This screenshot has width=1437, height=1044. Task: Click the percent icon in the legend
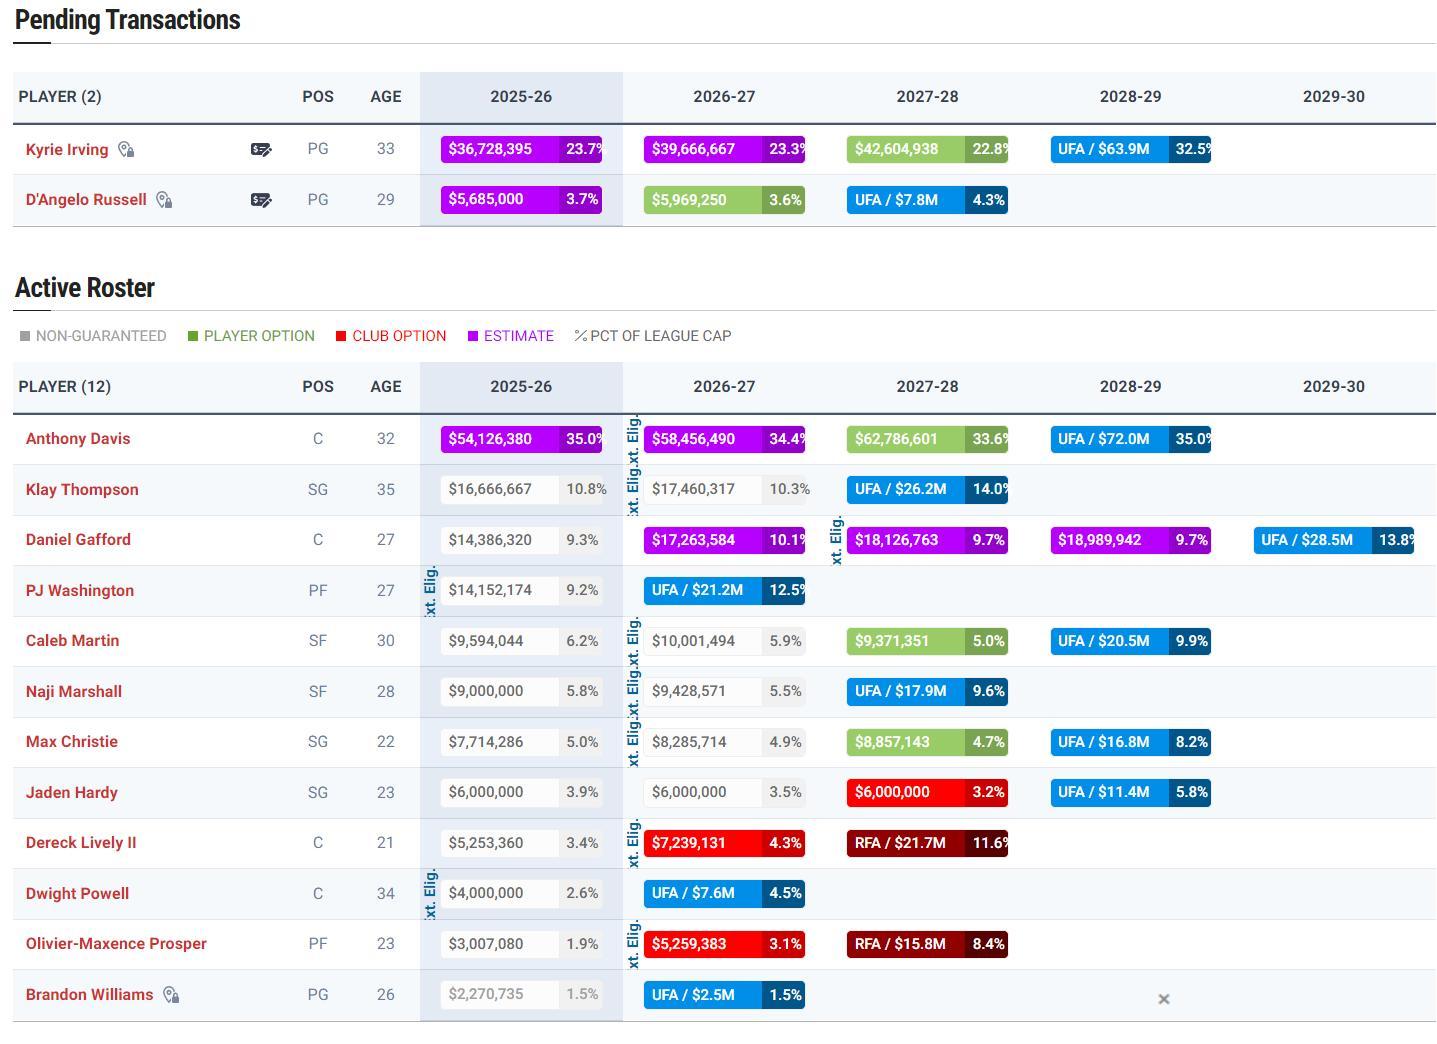click(580, 336)
